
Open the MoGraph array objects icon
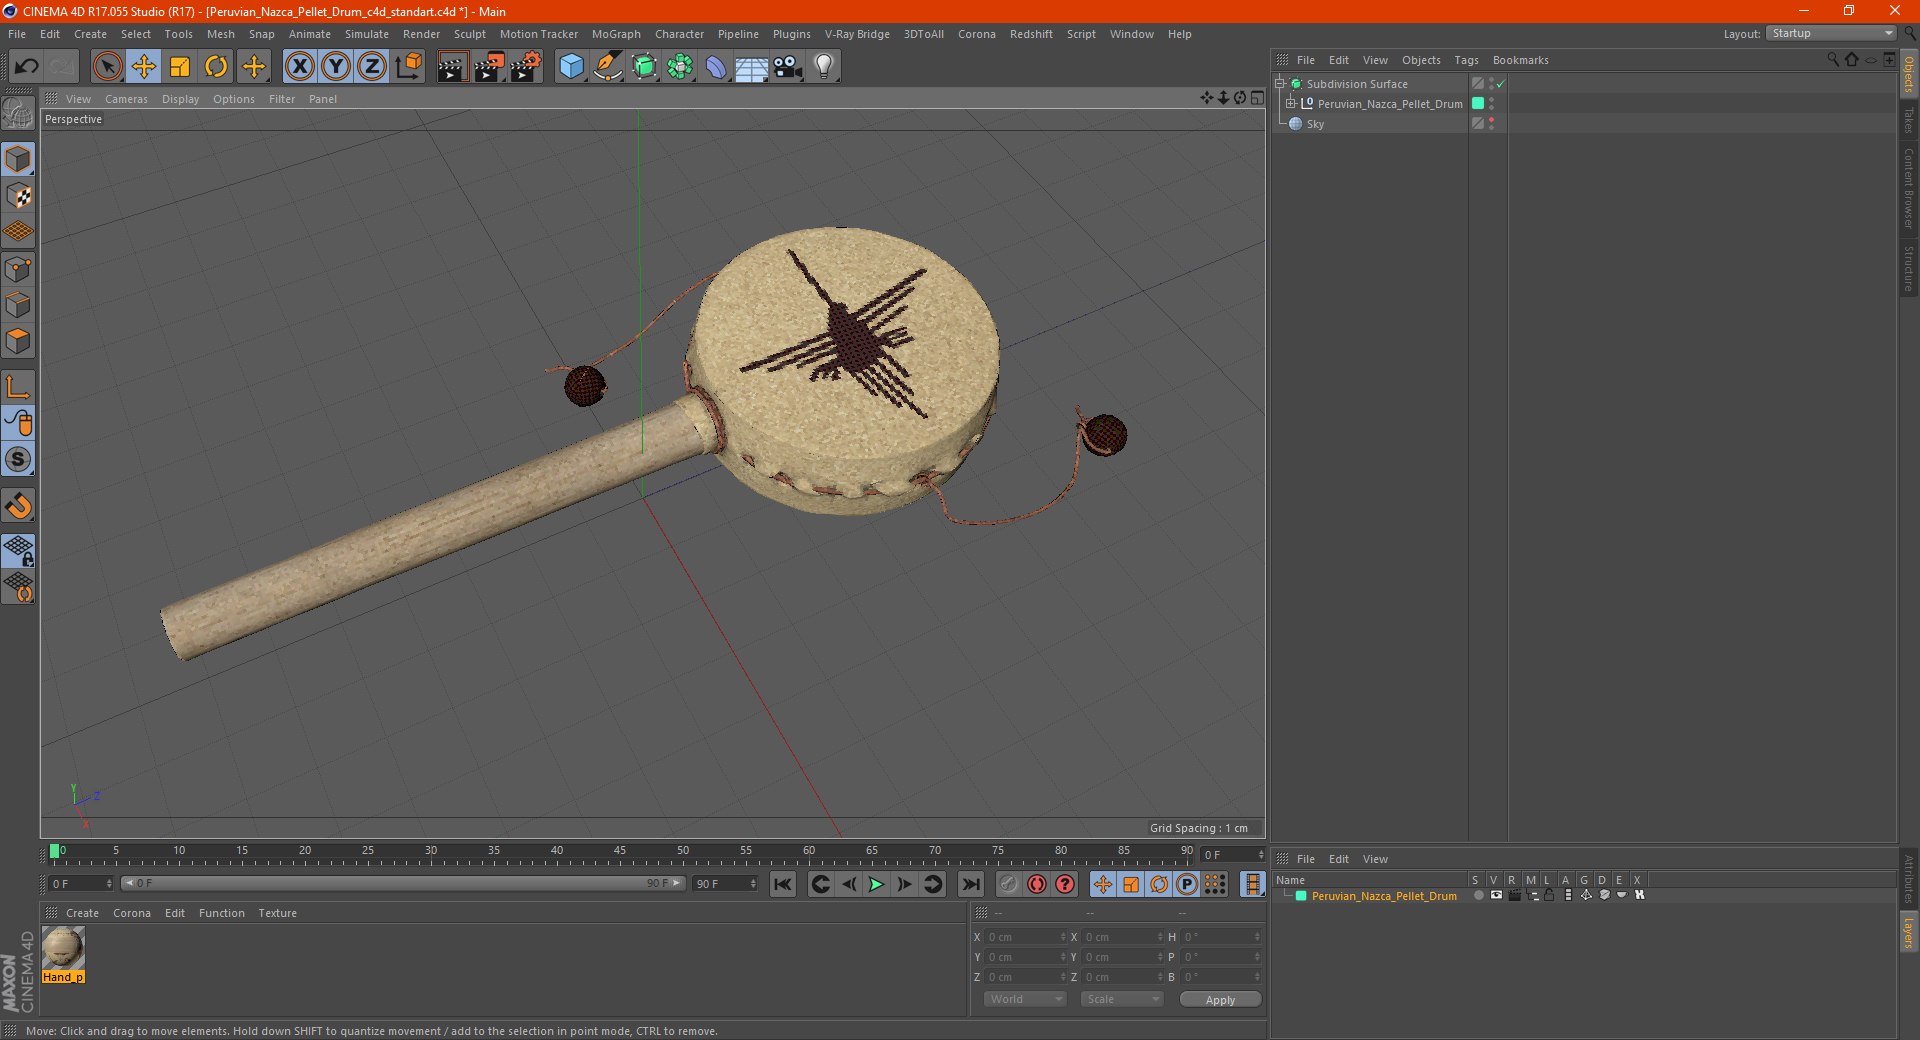[680, 67]
